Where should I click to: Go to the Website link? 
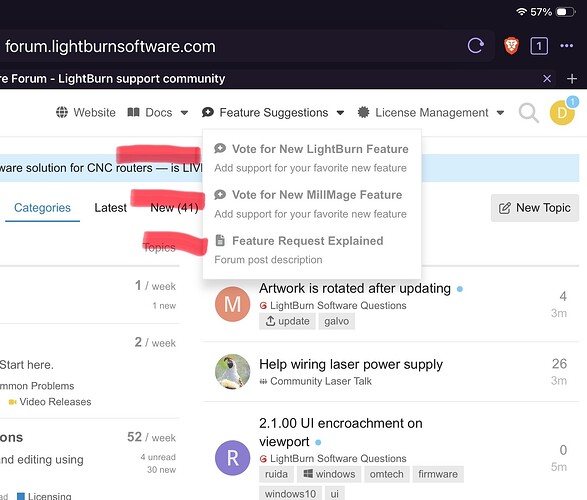[94, 112]
